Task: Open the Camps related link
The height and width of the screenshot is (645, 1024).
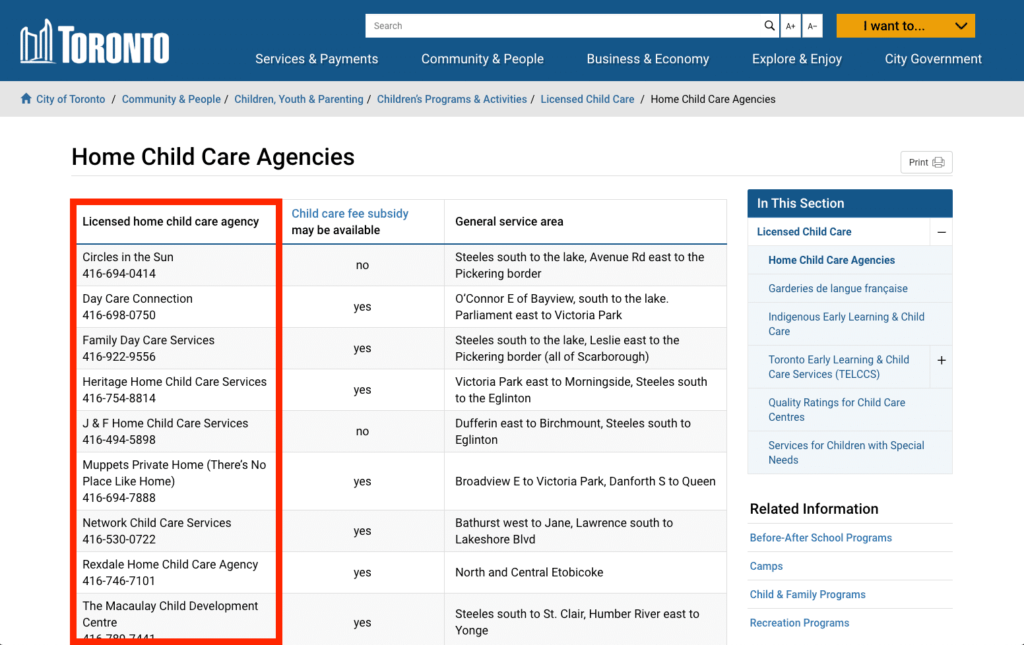Action: click(766, 566)
